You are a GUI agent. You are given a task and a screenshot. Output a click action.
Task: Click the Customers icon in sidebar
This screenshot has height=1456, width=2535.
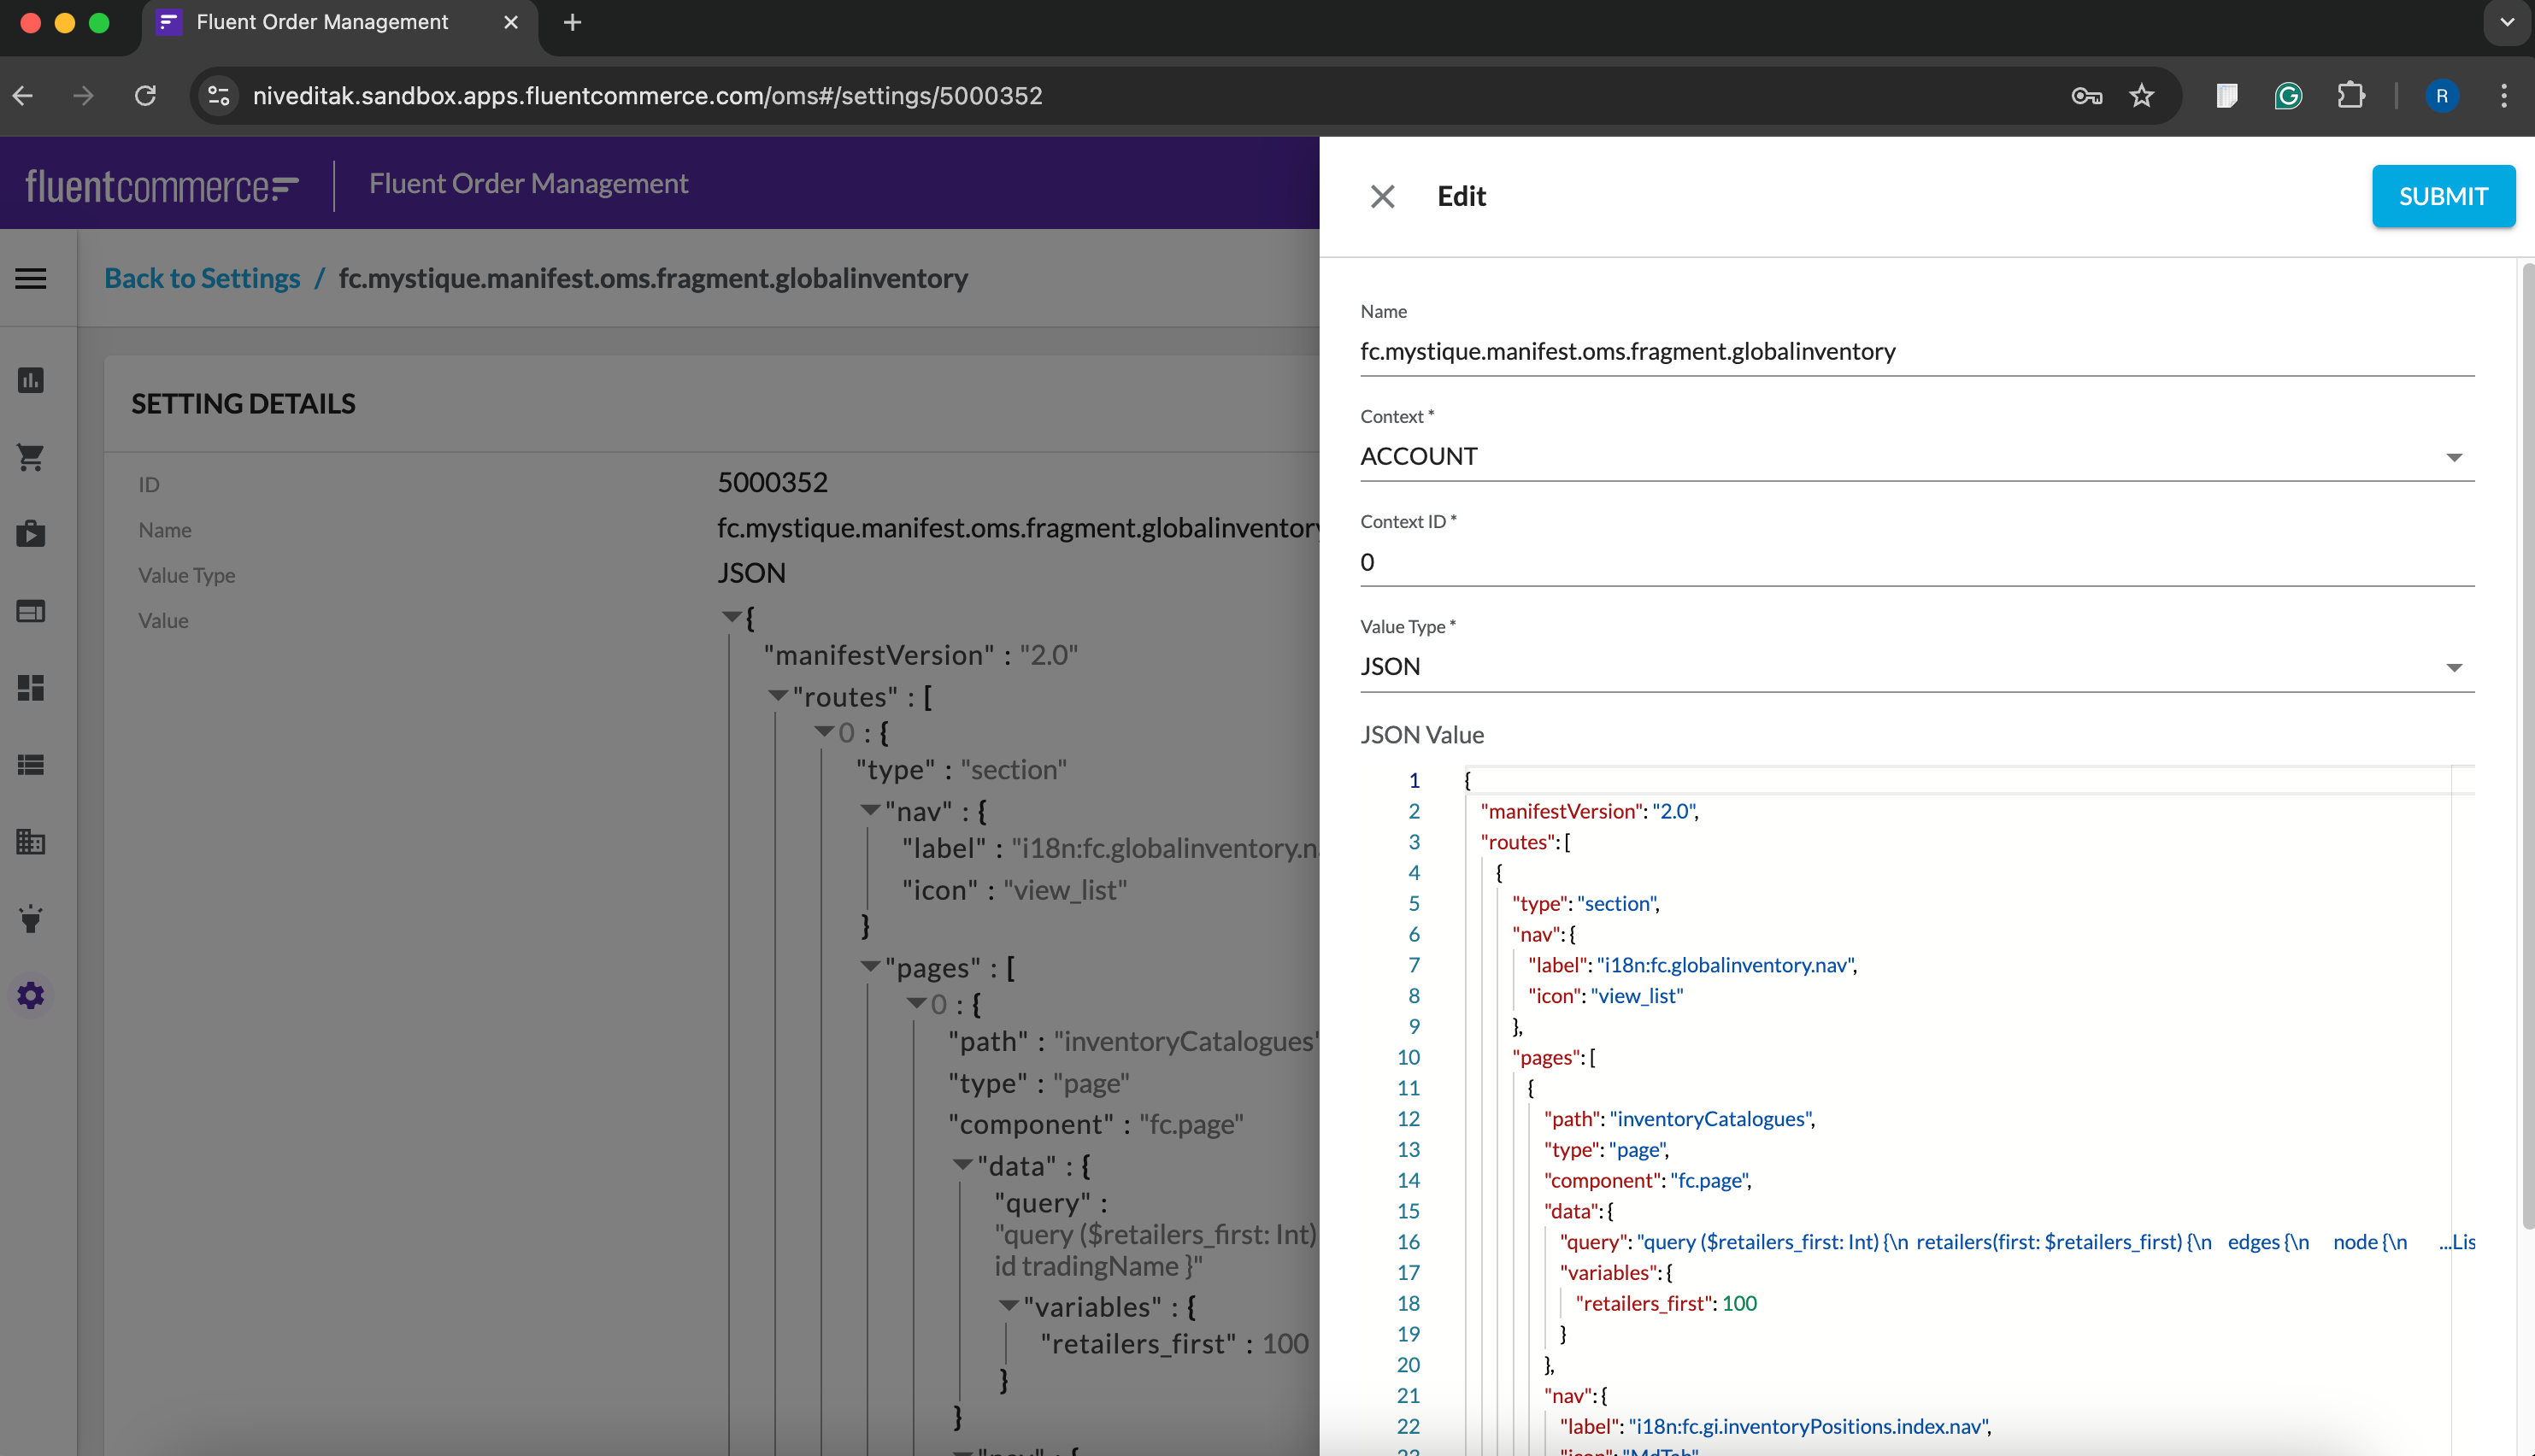pyautogui.click(x=32, y=609)
